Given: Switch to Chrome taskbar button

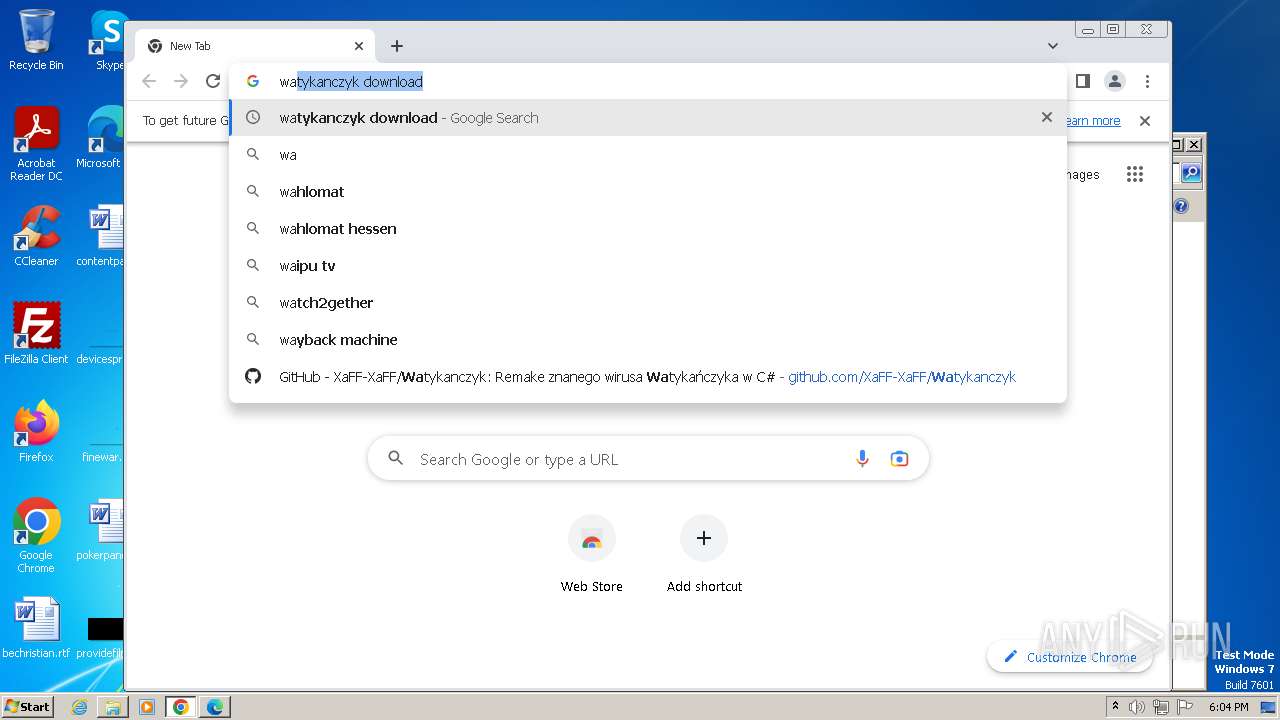Looking at the screenshot, I should click(181, 707).
